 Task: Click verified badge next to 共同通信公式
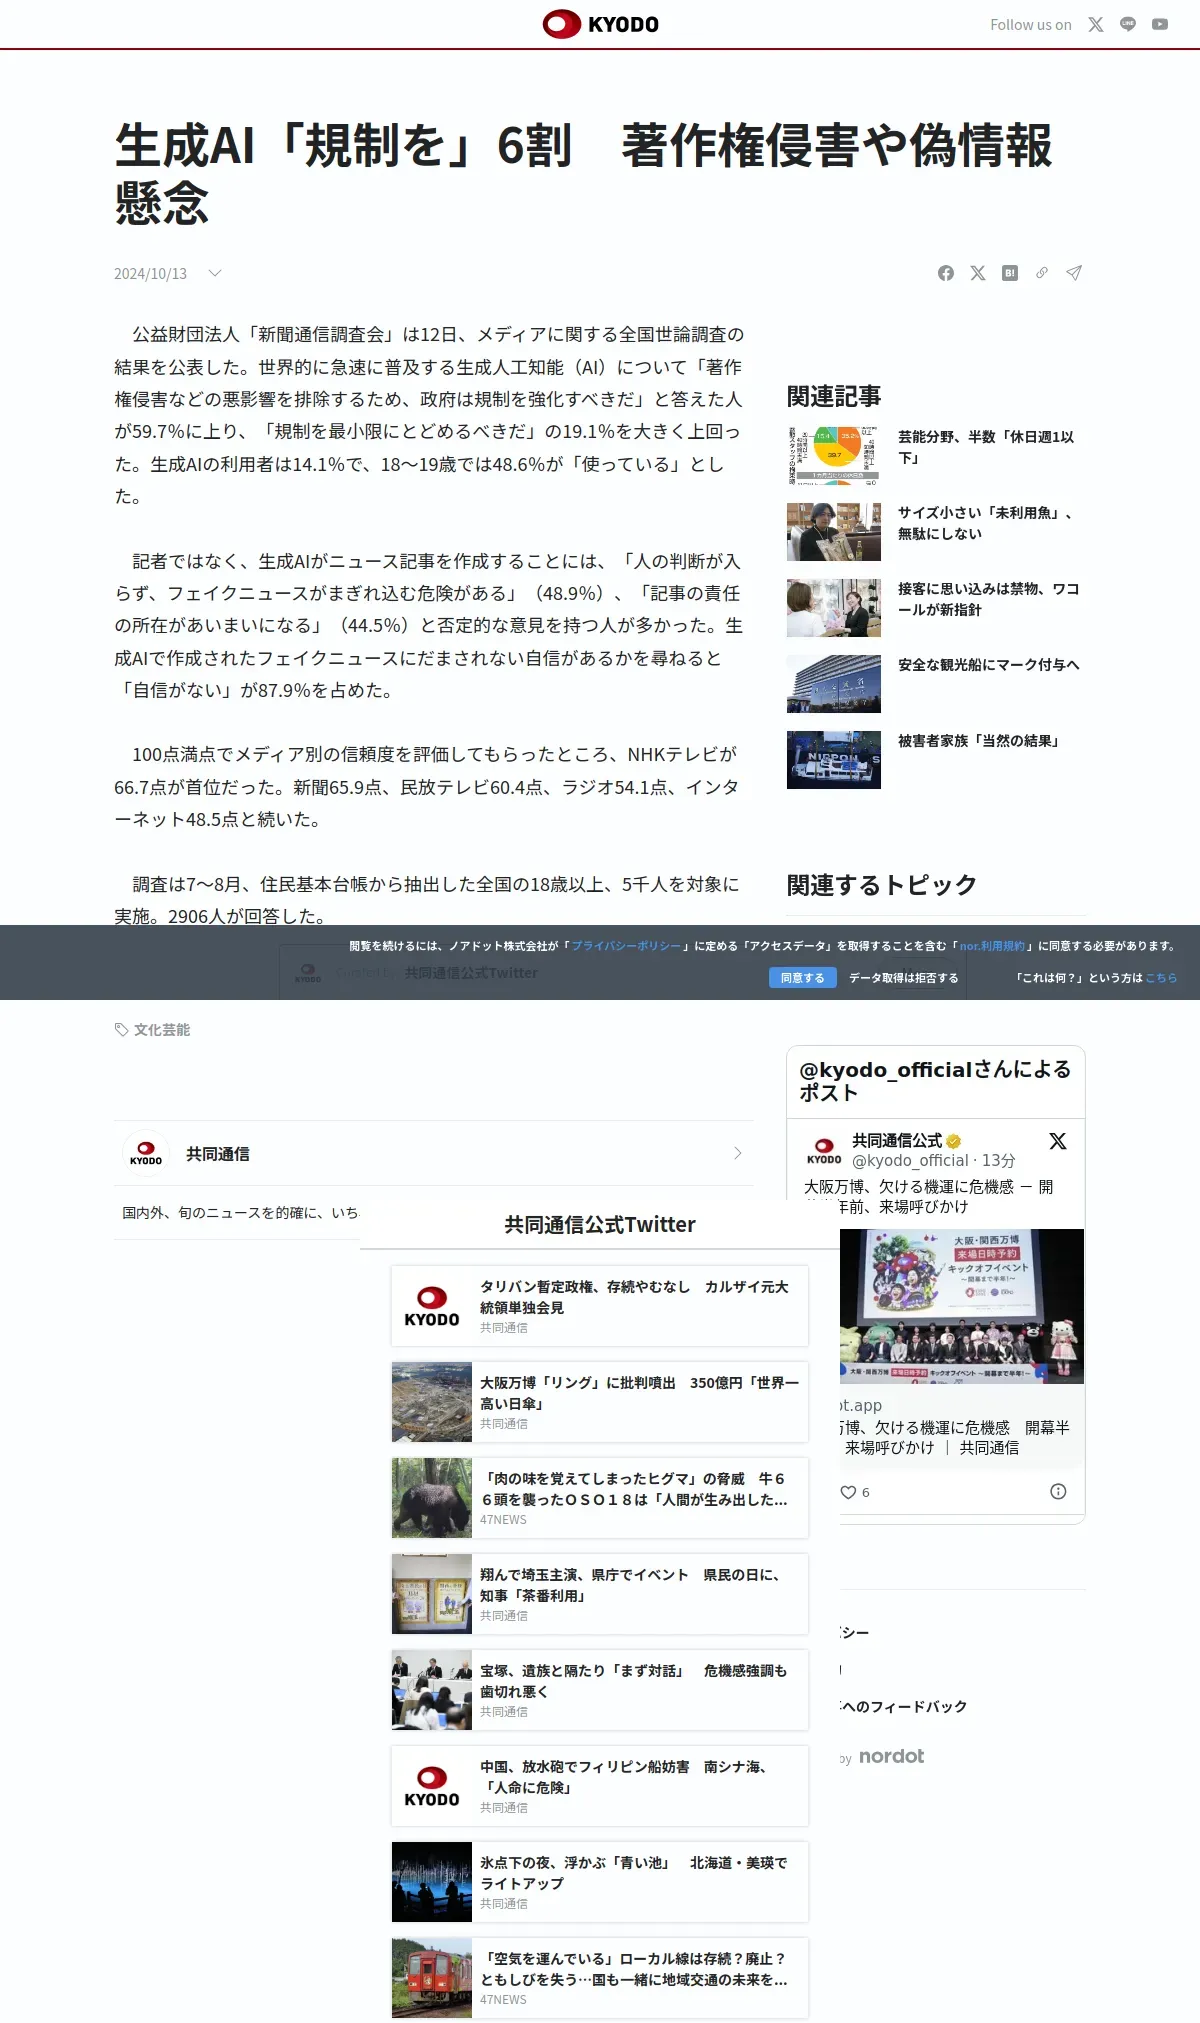click(x=954, y=1141)
